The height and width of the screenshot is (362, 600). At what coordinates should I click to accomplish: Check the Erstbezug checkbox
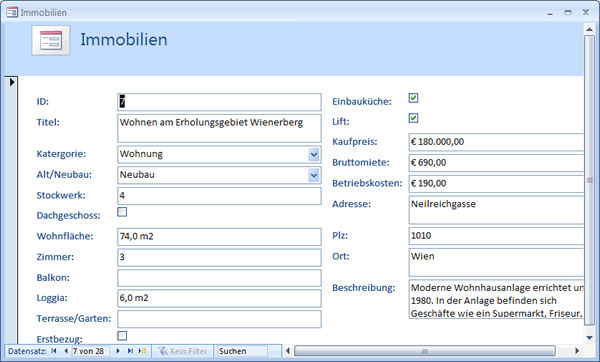tap(122, 336)
